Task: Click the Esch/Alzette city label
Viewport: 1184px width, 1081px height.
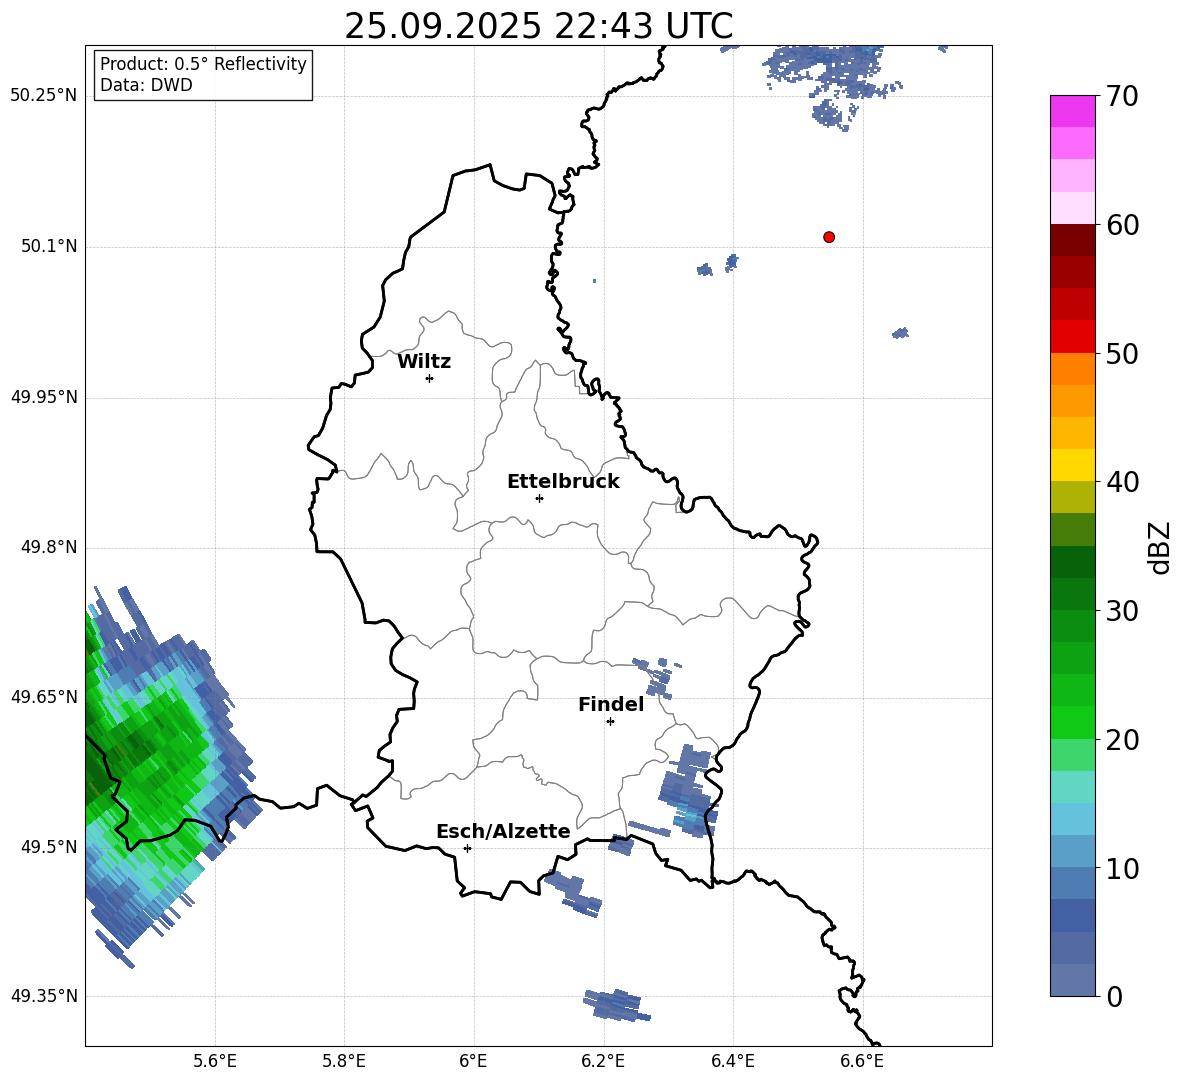Action: (x=503, y=831)
